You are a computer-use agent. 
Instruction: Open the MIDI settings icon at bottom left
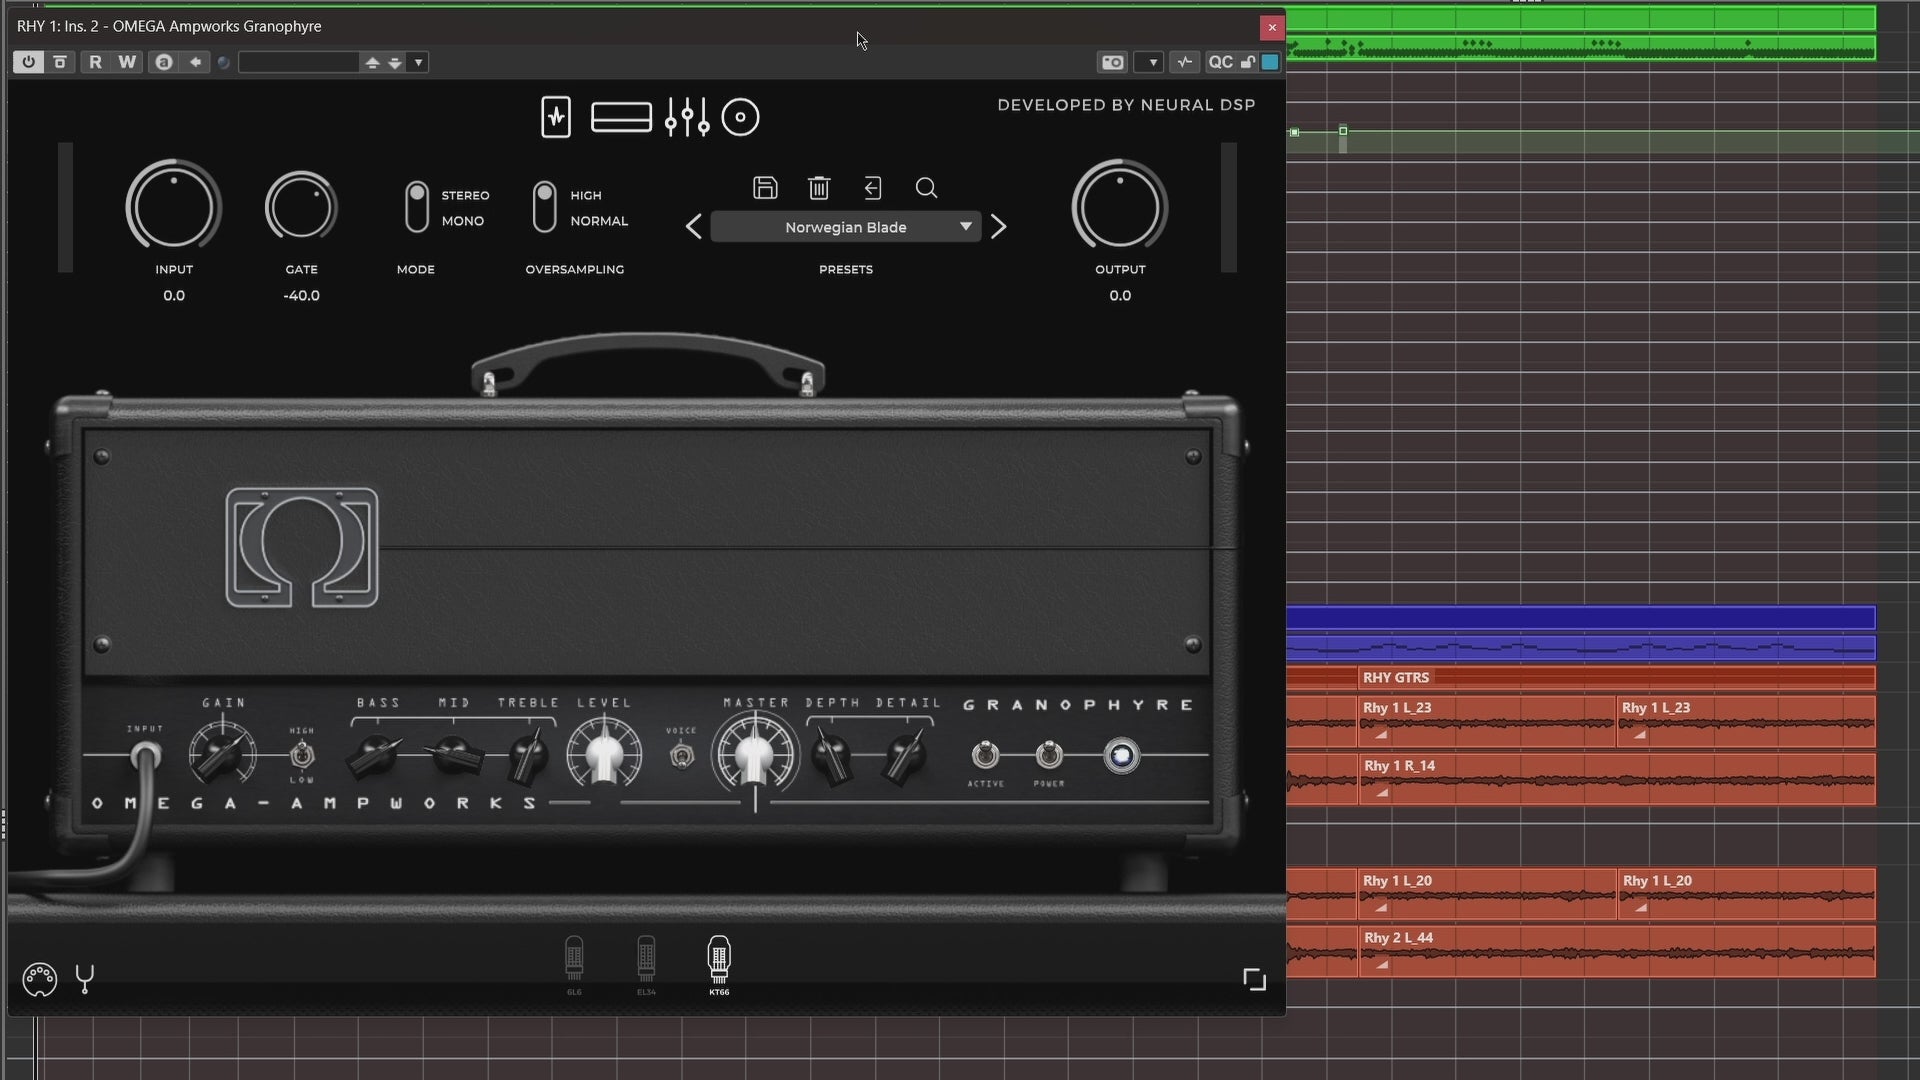point(40,979)
